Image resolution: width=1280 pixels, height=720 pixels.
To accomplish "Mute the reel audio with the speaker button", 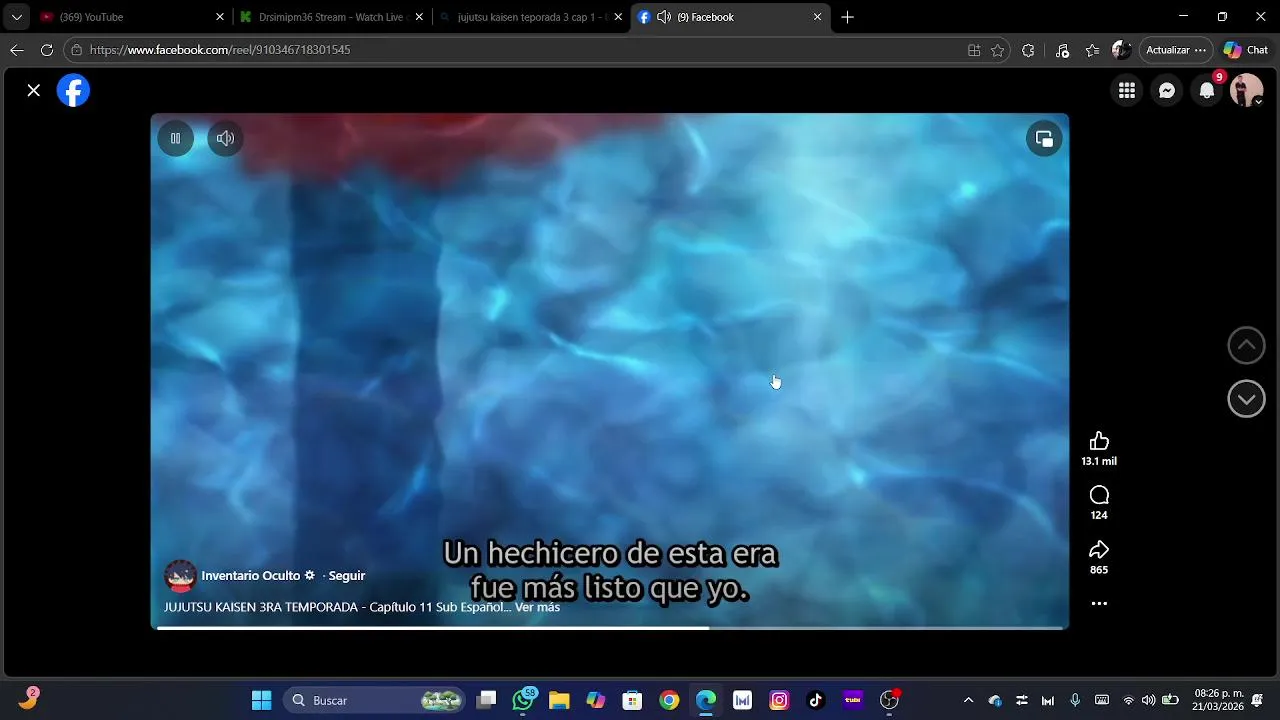I will [225, 139].
